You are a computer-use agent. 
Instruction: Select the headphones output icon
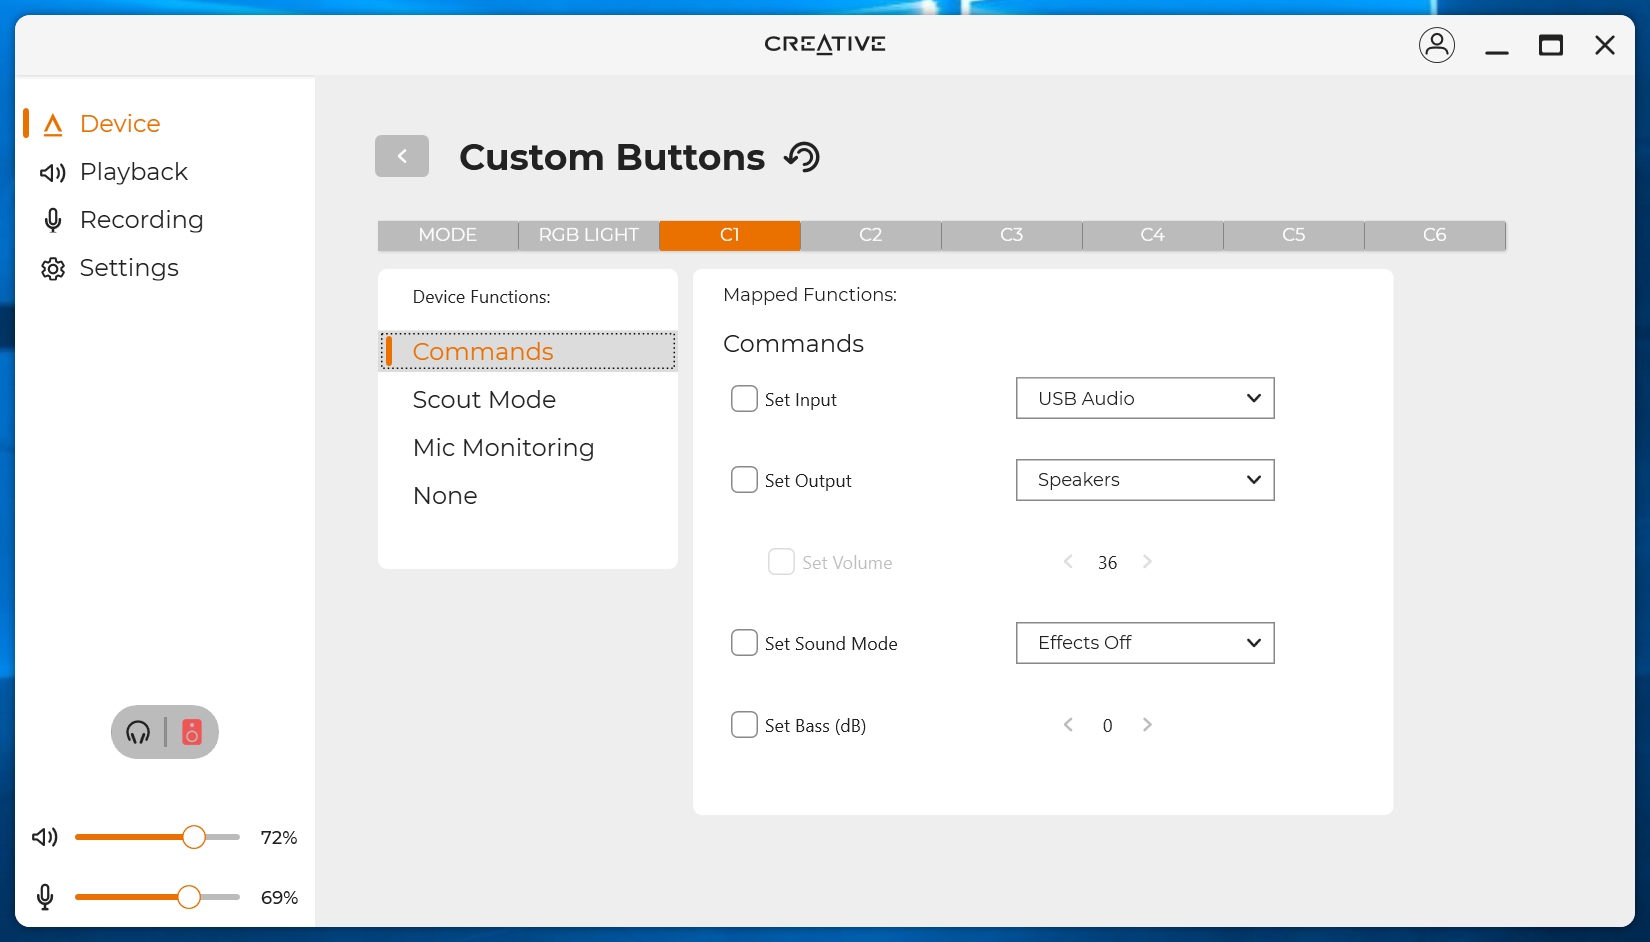click(x=138, y=732)
